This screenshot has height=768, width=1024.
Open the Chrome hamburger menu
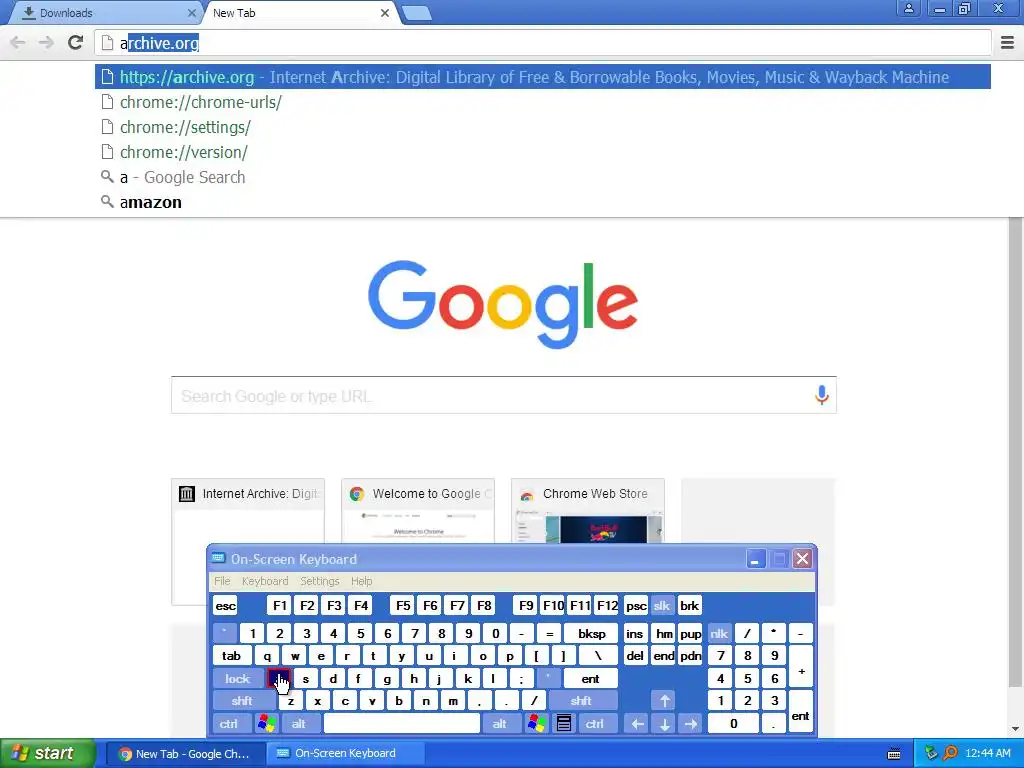pos(1008,43)
